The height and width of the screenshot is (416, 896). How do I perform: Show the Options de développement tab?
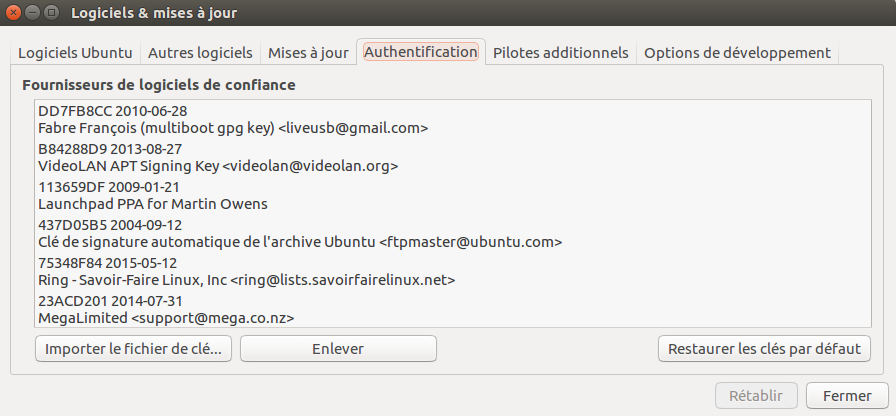pyautogui.click(x=737, y=53)
